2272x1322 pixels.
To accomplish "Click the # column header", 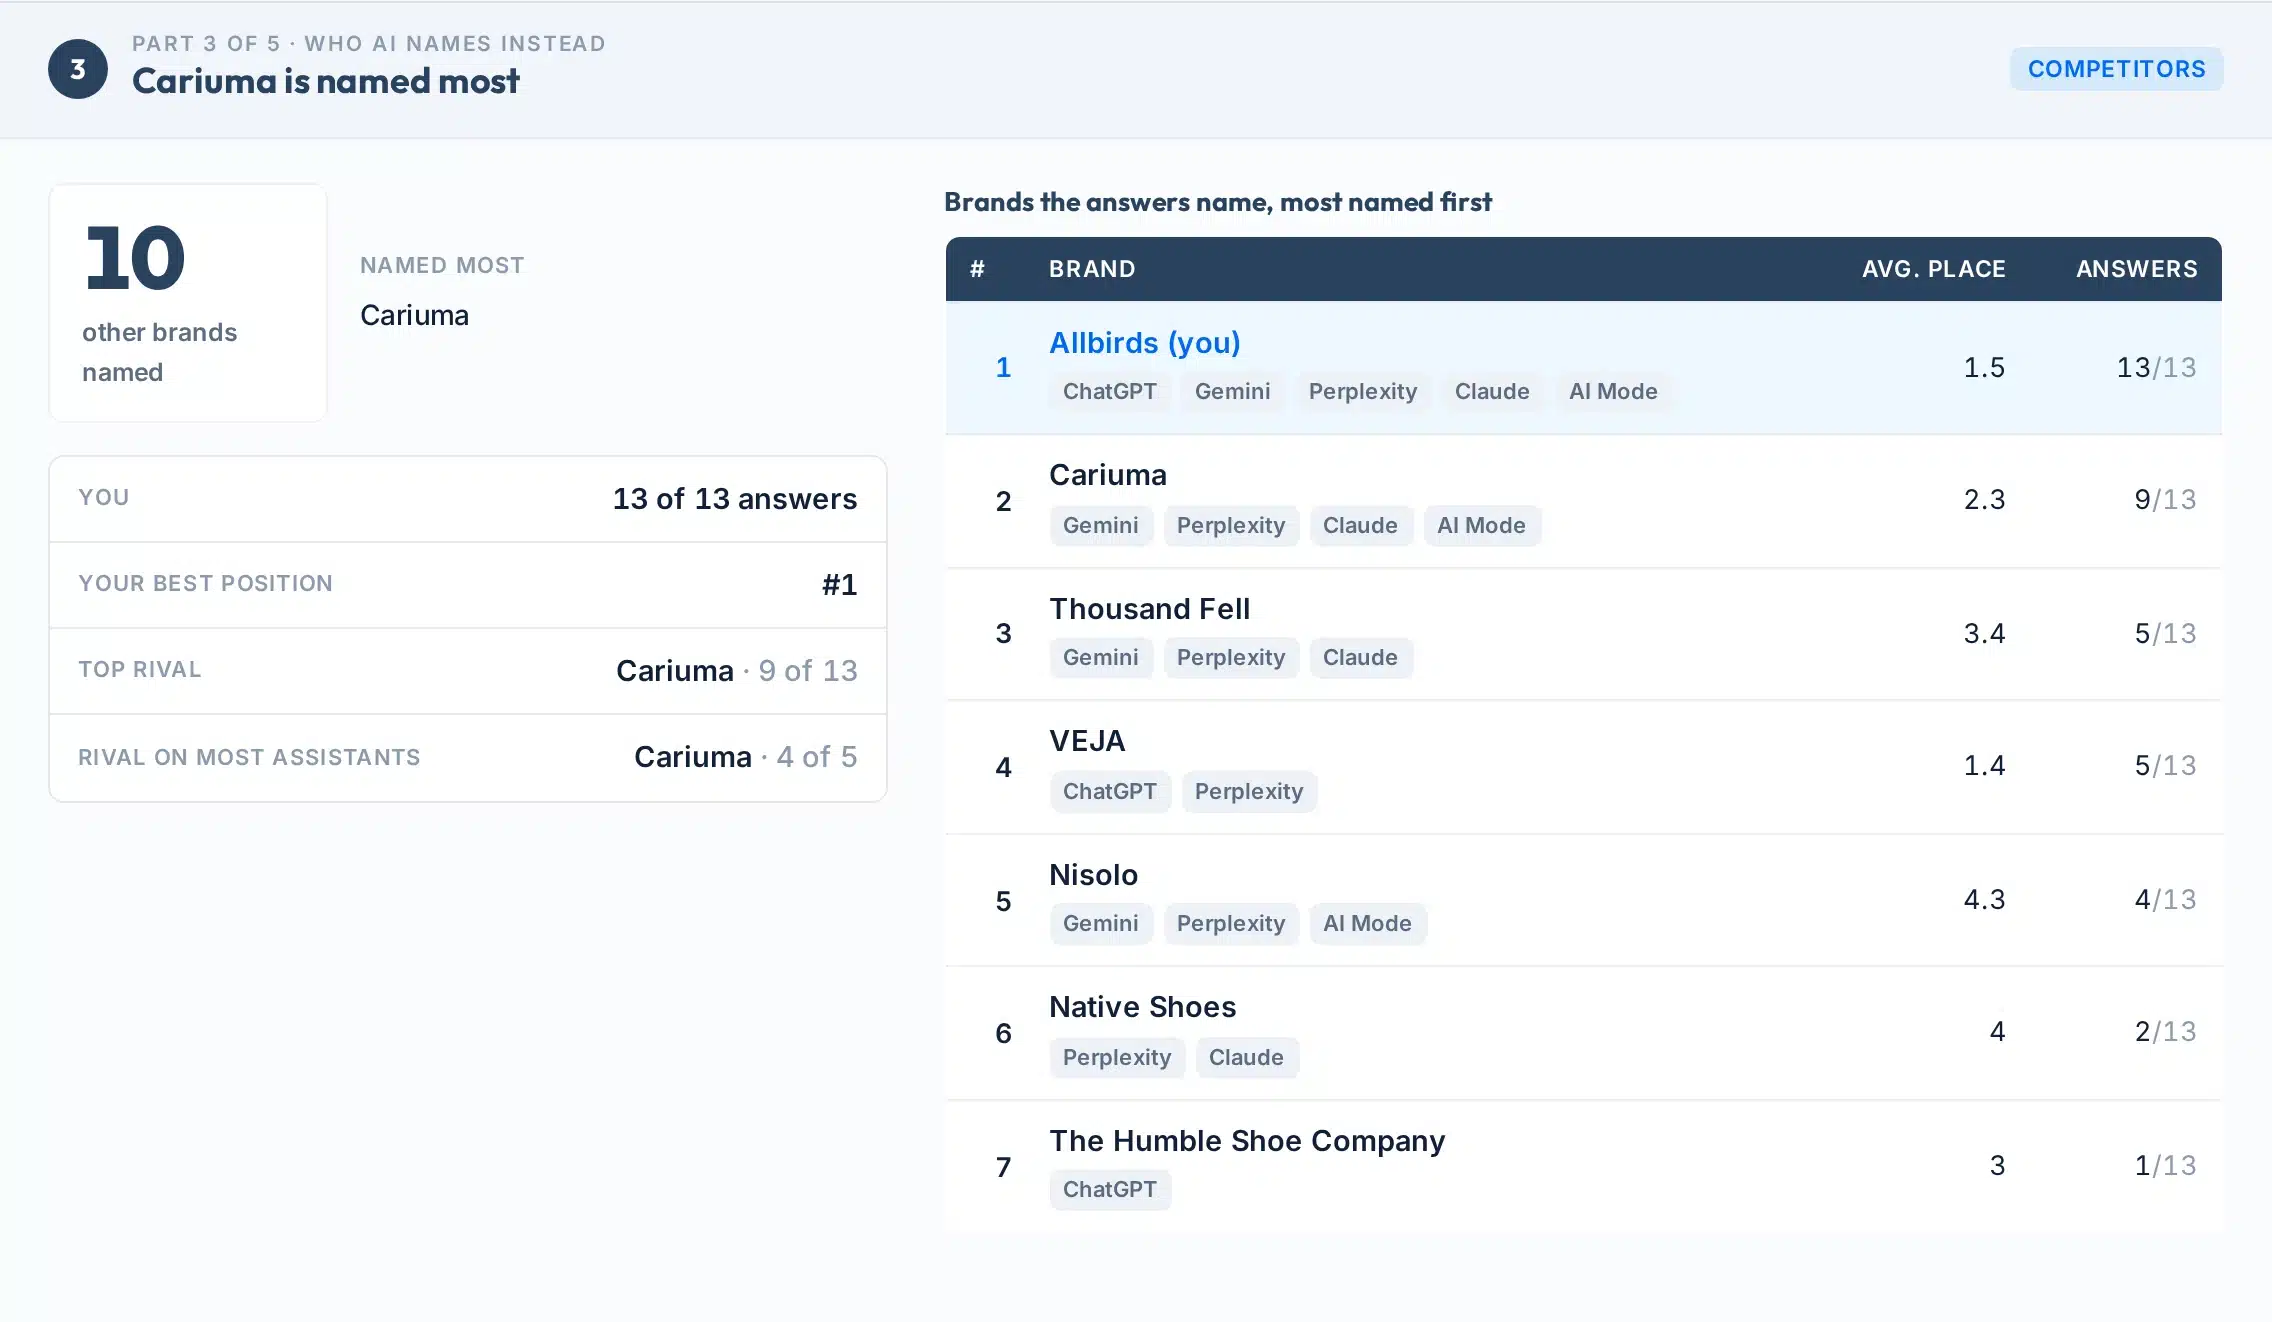I will [977, 269].
